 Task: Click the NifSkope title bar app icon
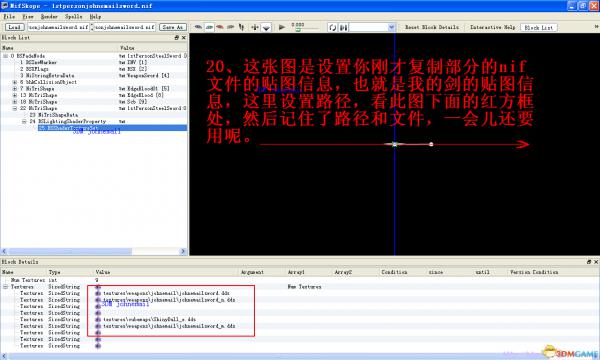[x=5, y=5]
